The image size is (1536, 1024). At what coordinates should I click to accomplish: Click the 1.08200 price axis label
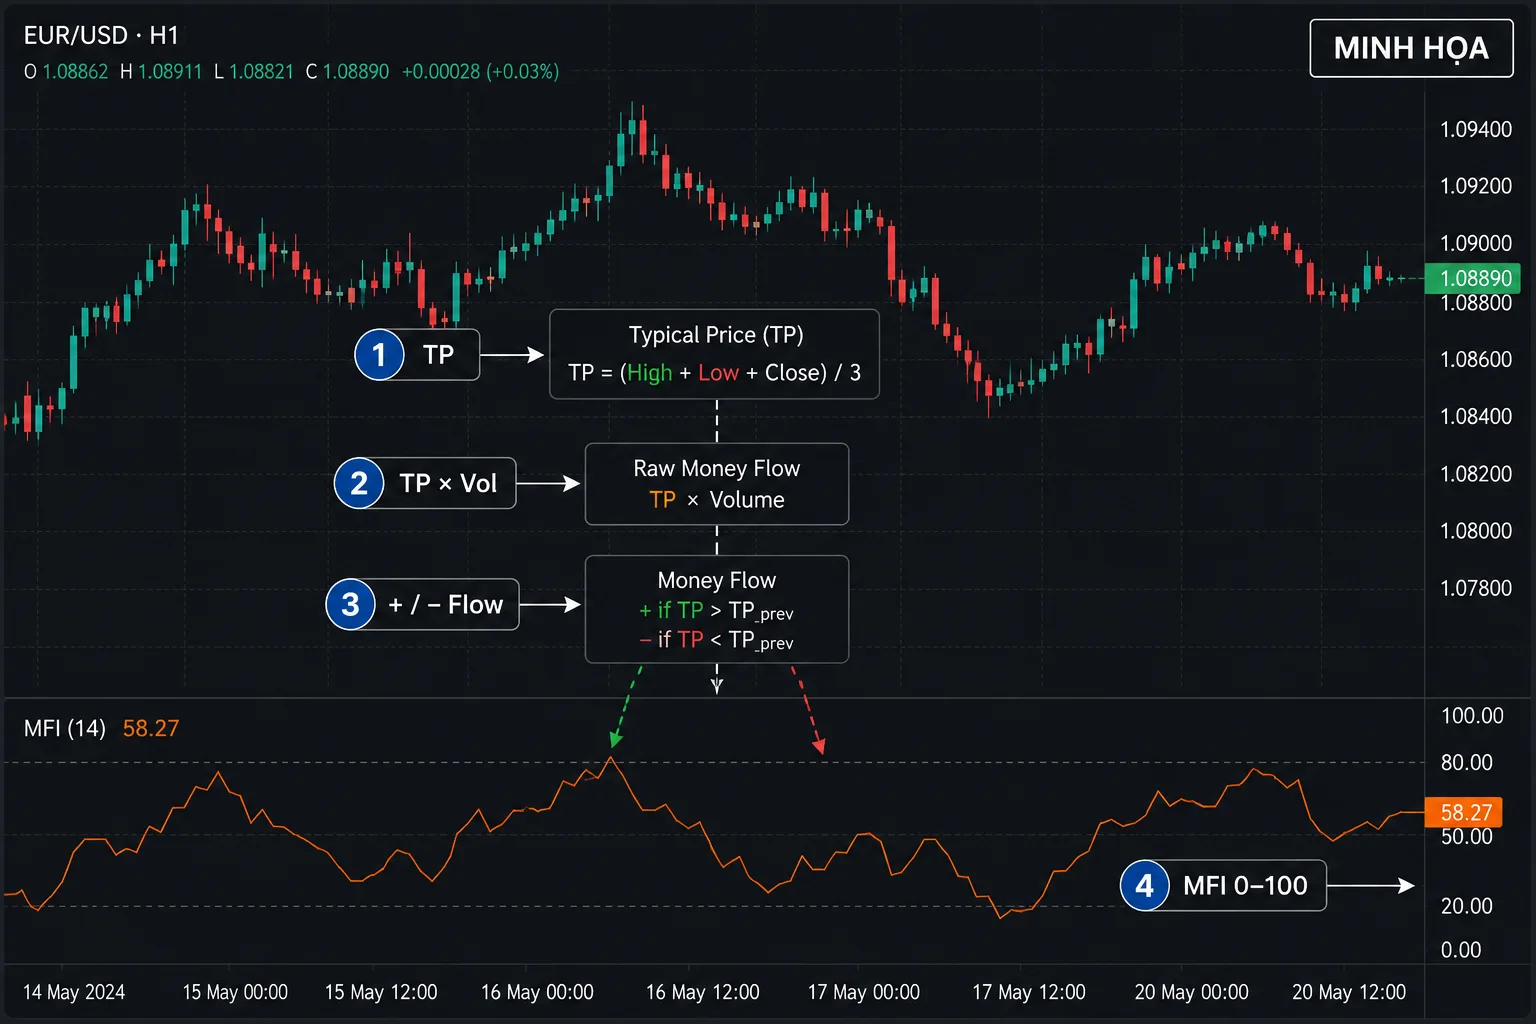coord(1476,474)
